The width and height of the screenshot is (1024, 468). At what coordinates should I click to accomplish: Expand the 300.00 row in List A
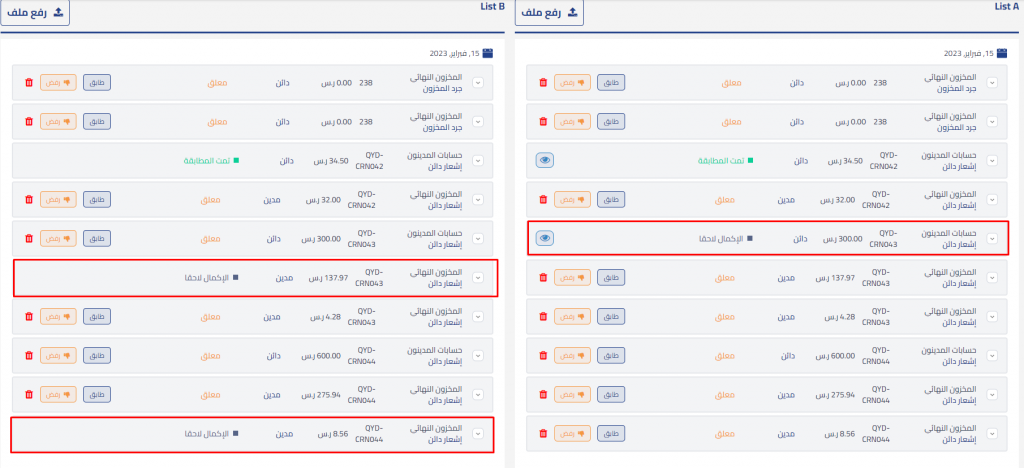coord(993,238)
